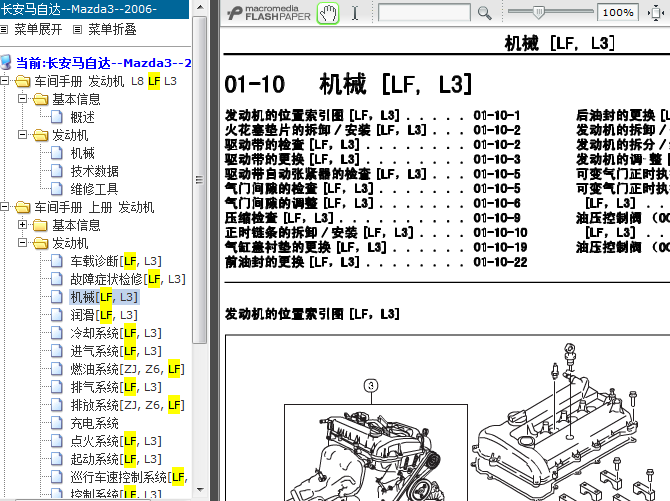Click the magnifier search icon
This screenshot has height=501, width=670.
click(484, 13)
